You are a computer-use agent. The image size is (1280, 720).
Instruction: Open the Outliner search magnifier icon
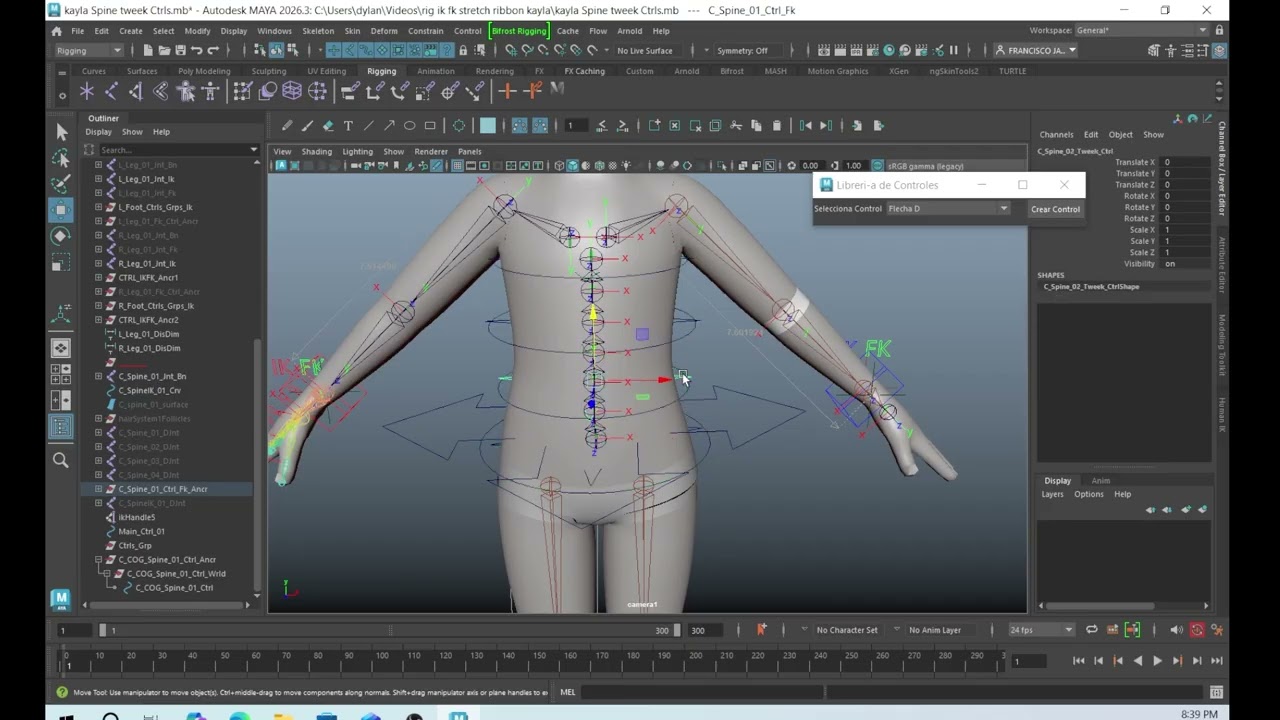pos(61,460)
